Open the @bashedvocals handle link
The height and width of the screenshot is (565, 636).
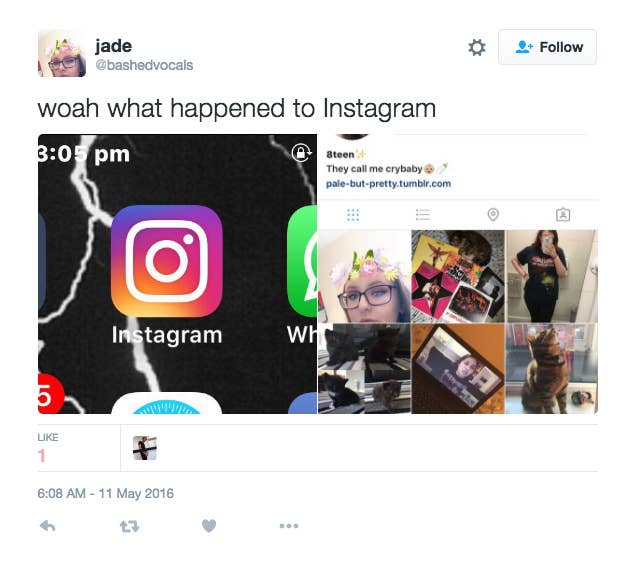[144, 65]
